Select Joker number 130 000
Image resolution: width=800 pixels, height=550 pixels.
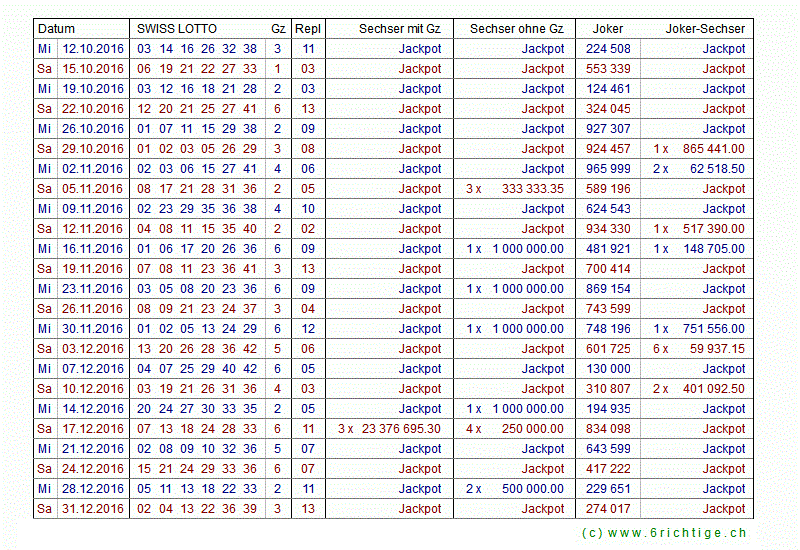[x=608, y=369]
